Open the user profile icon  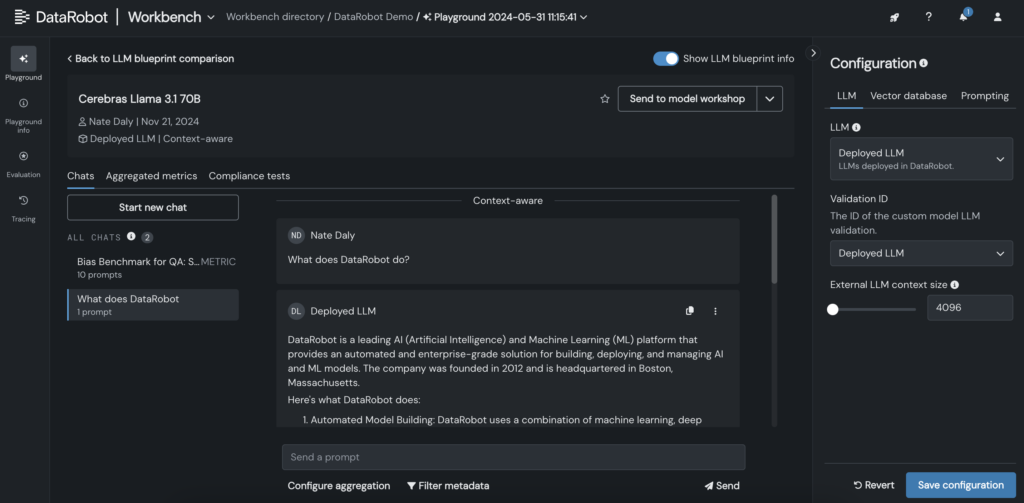coord(997,17)
